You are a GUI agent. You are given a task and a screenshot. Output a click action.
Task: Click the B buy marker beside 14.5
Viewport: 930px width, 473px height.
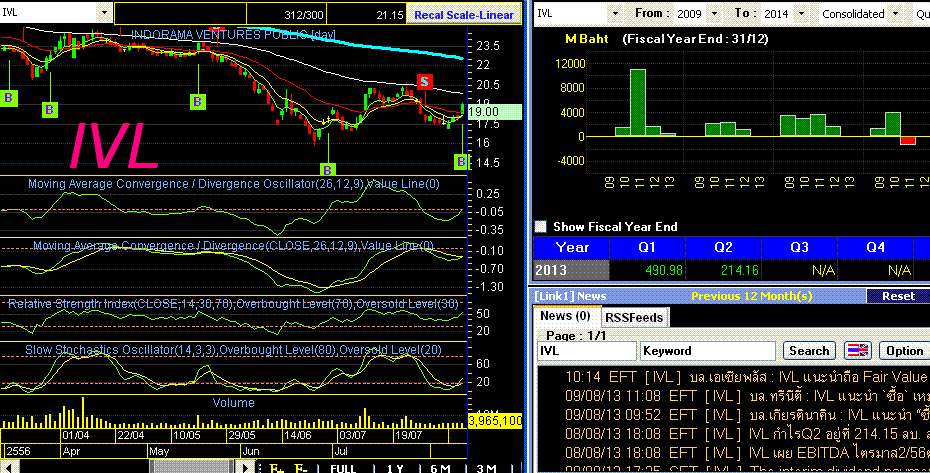(461, 161)
